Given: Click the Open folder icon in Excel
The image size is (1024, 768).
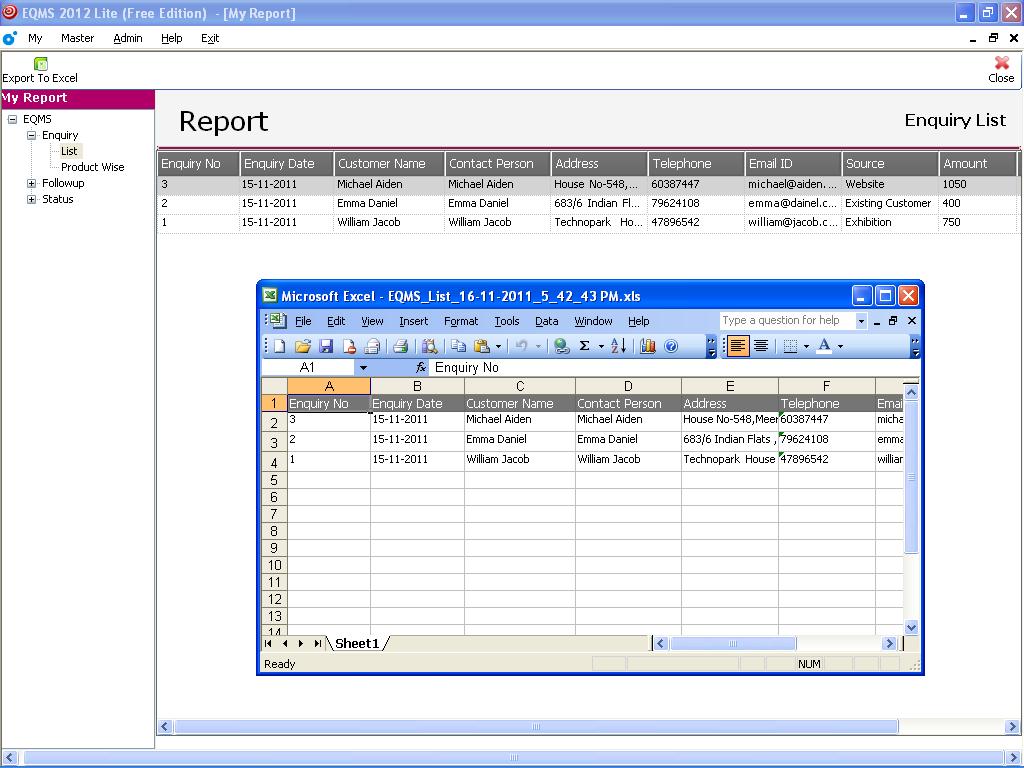Looking at the screenshot, I should click(302, 346).
